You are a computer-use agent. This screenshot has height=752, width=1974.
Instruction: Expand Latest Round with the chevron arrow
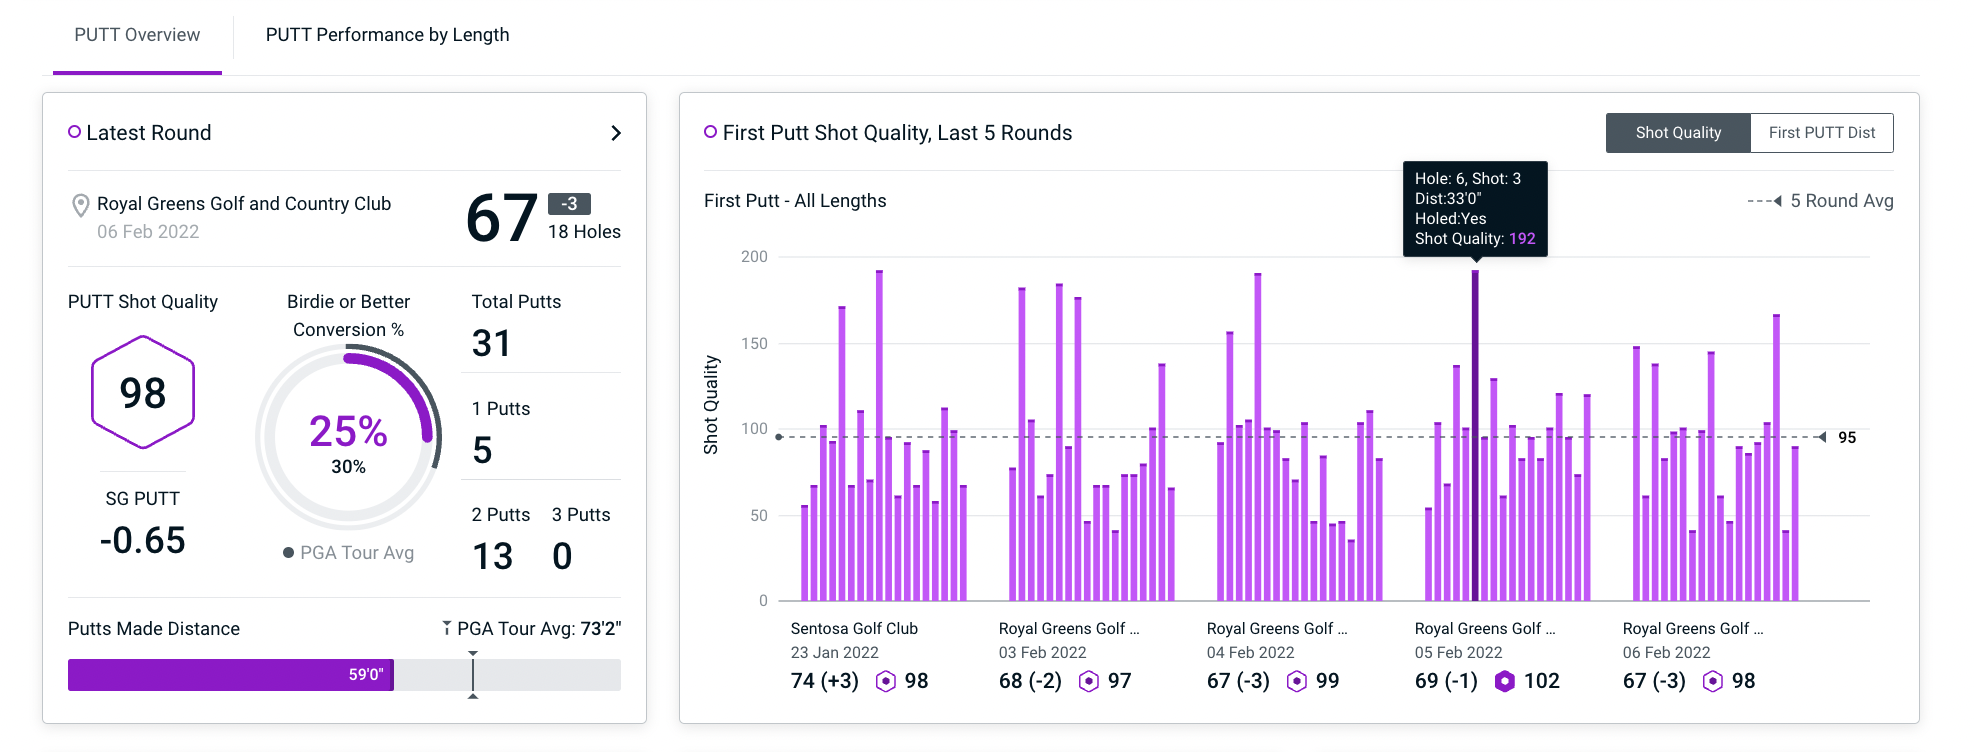coord(616,133)
